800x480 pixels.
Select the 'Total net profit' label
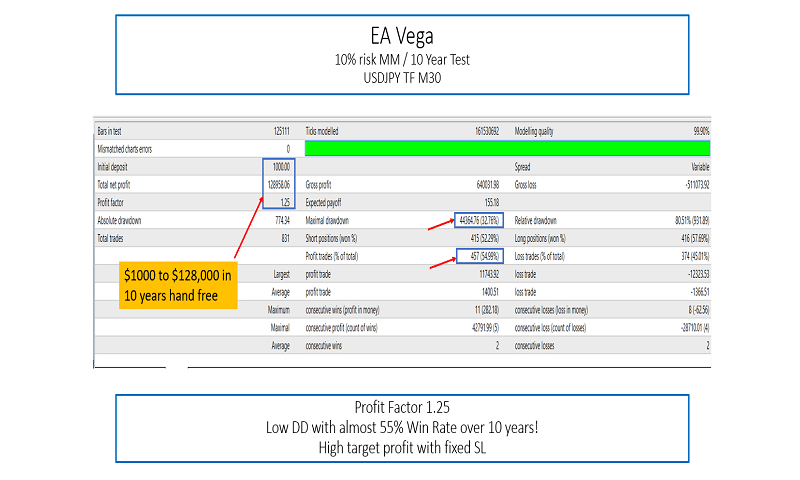tap(114, 185)
